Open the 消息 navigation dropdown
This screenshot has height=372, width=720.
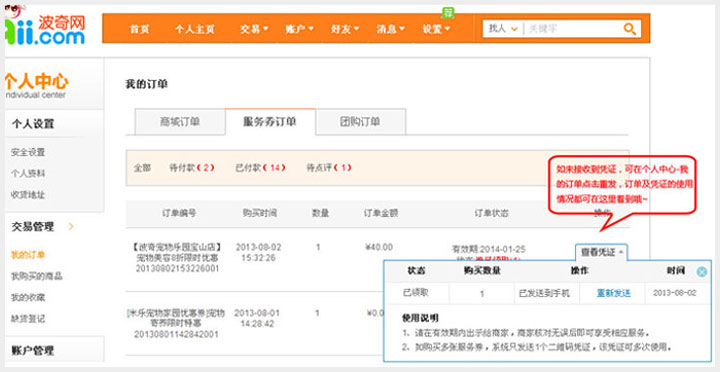tap(391, 29)
